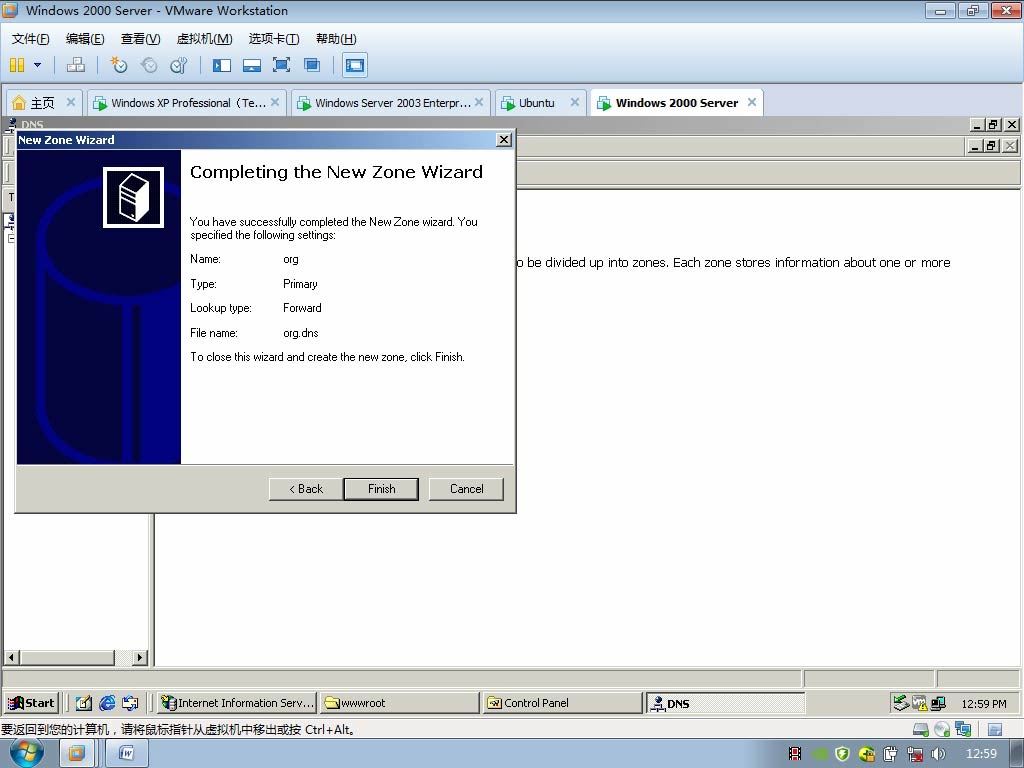The height and width of the screenshot is (768, 1024).
Task: Open the 编辑(E) menu
Action: click(x=85, y=39)
